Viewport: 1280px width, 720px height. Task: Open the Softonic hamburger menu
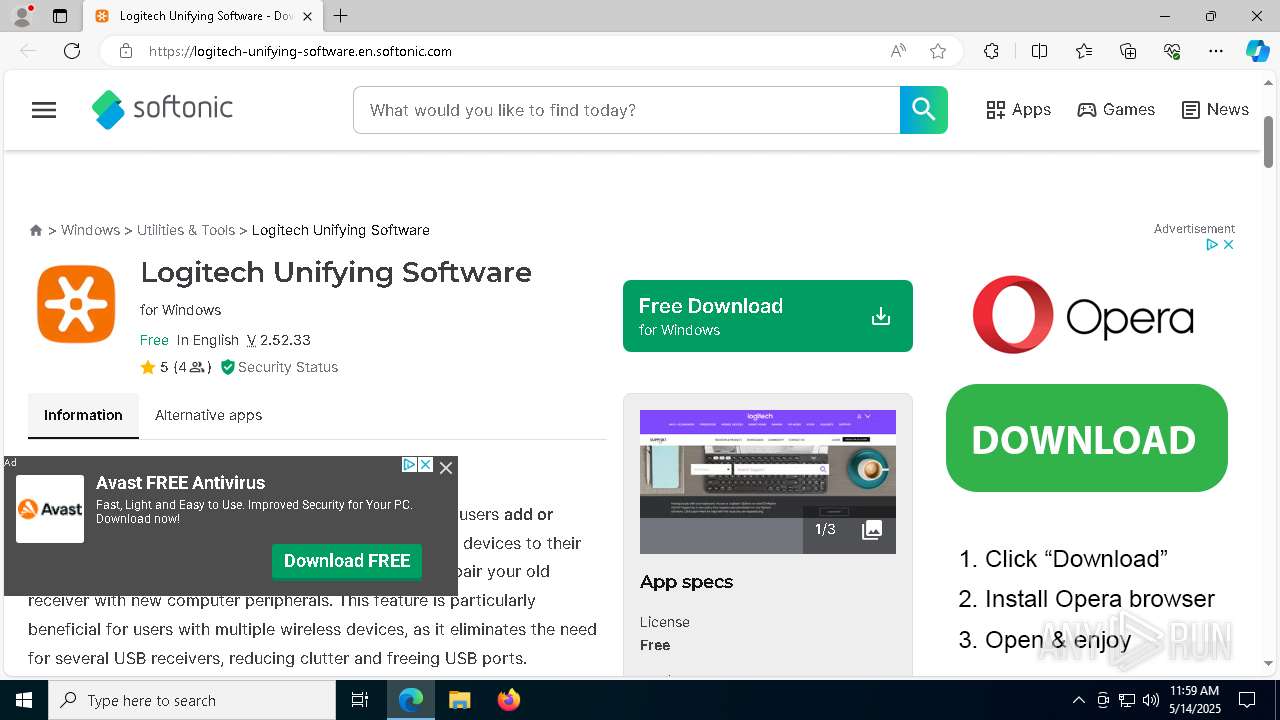tap(44, 110)
